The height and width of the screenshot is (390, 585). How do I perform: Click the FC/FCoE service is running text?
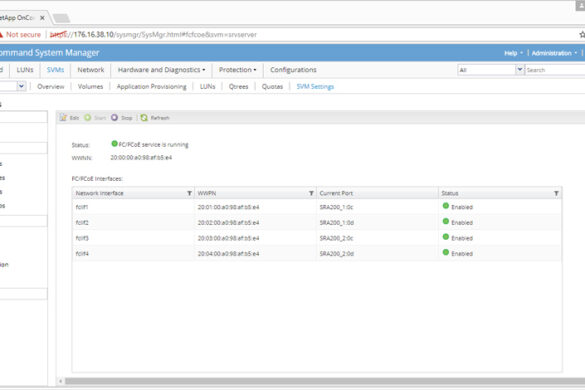tap(154, 144)
